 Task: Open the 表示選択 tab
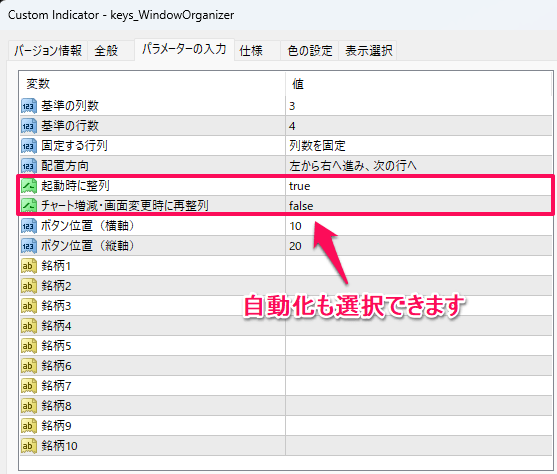click(368, 51)
